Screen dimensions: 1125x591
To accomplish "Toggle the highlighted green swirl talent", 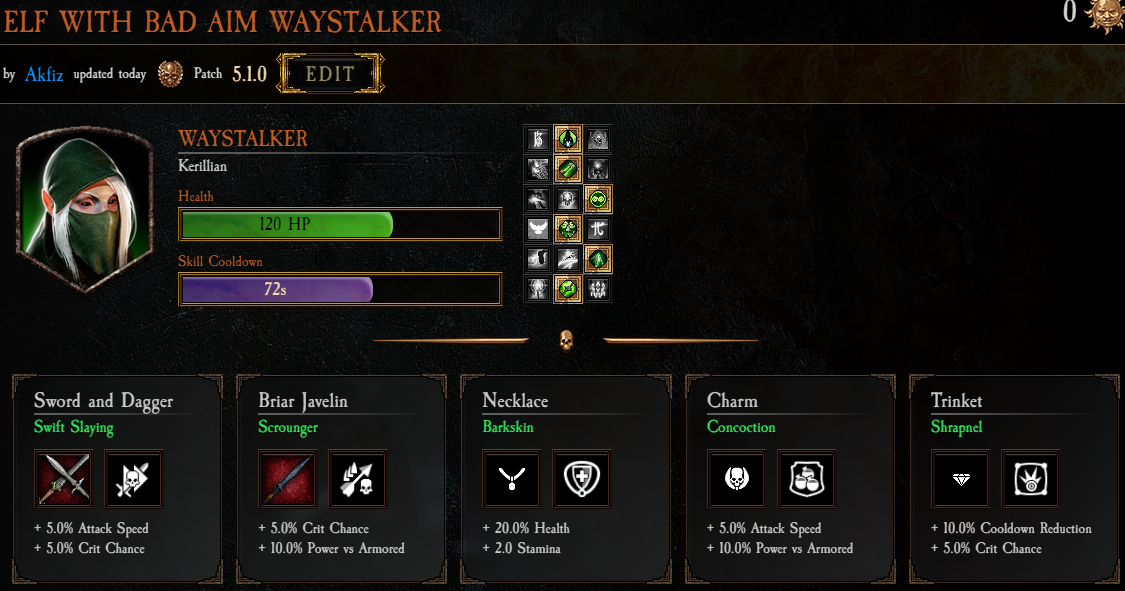I will (598, 199).
